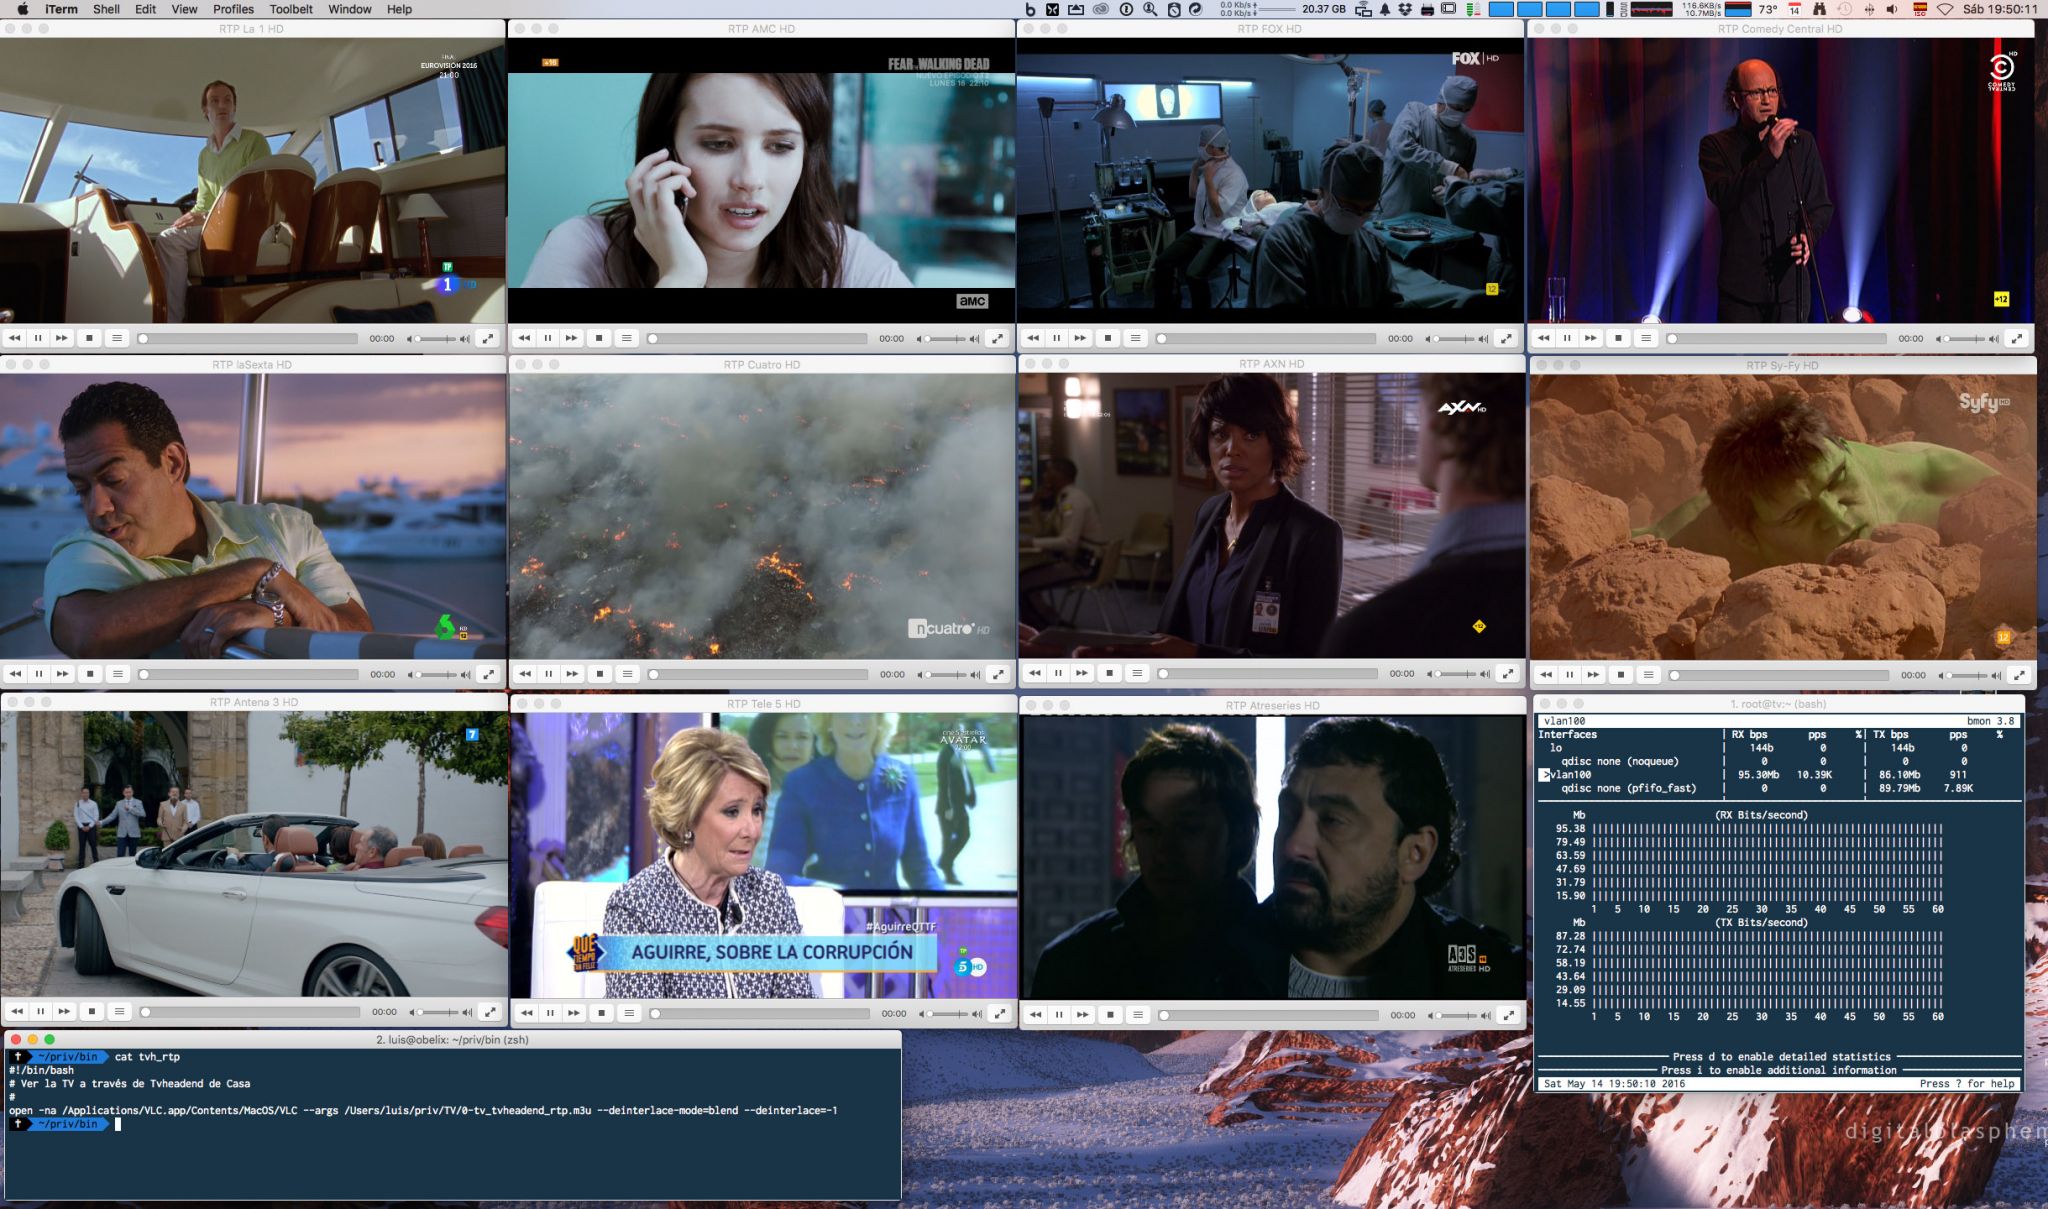Pause the RTP Tele 5 HD stream

550,1013
